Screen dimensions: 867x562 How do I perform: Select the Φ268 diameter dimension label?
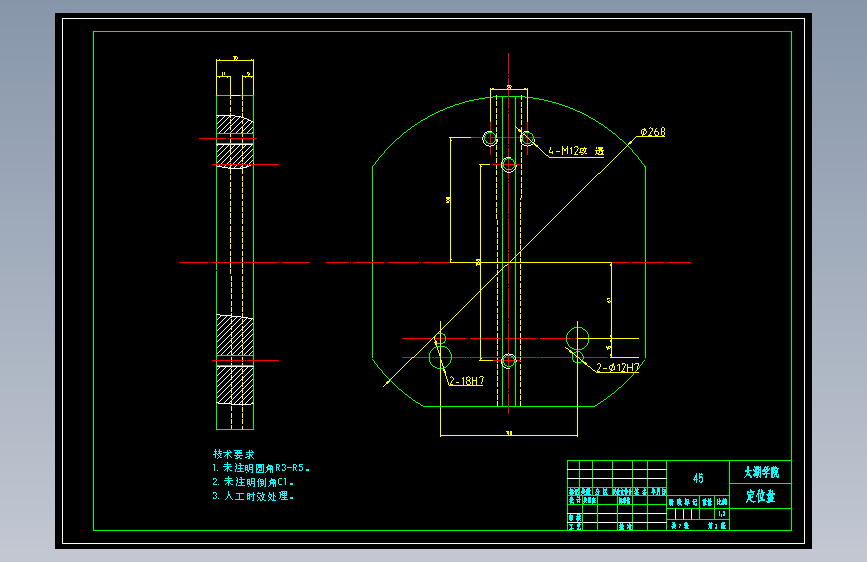coord(653,132)
